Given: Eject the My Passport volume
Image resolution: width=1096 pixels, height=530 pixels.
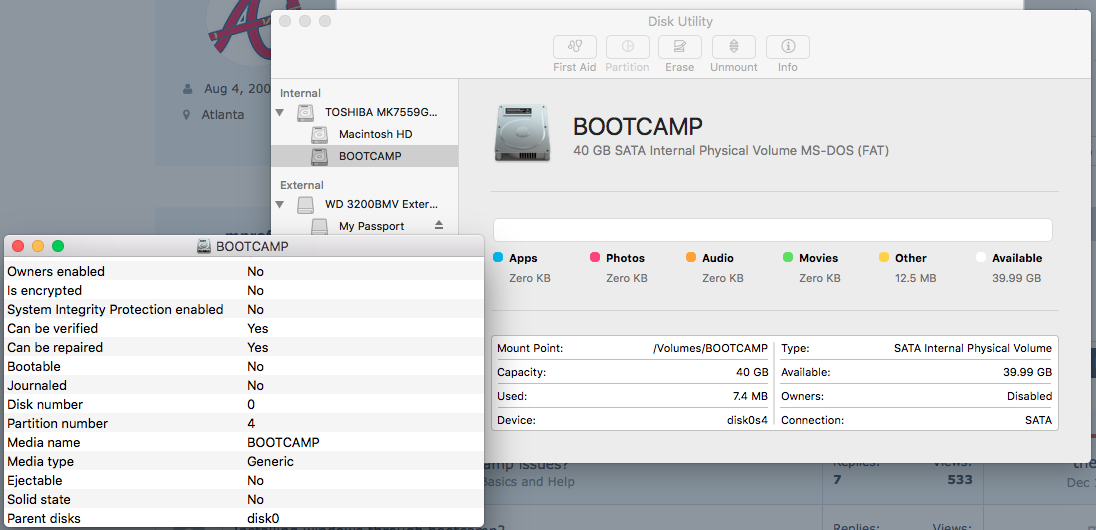Looking at the screenshot, I should click(439, 225).
